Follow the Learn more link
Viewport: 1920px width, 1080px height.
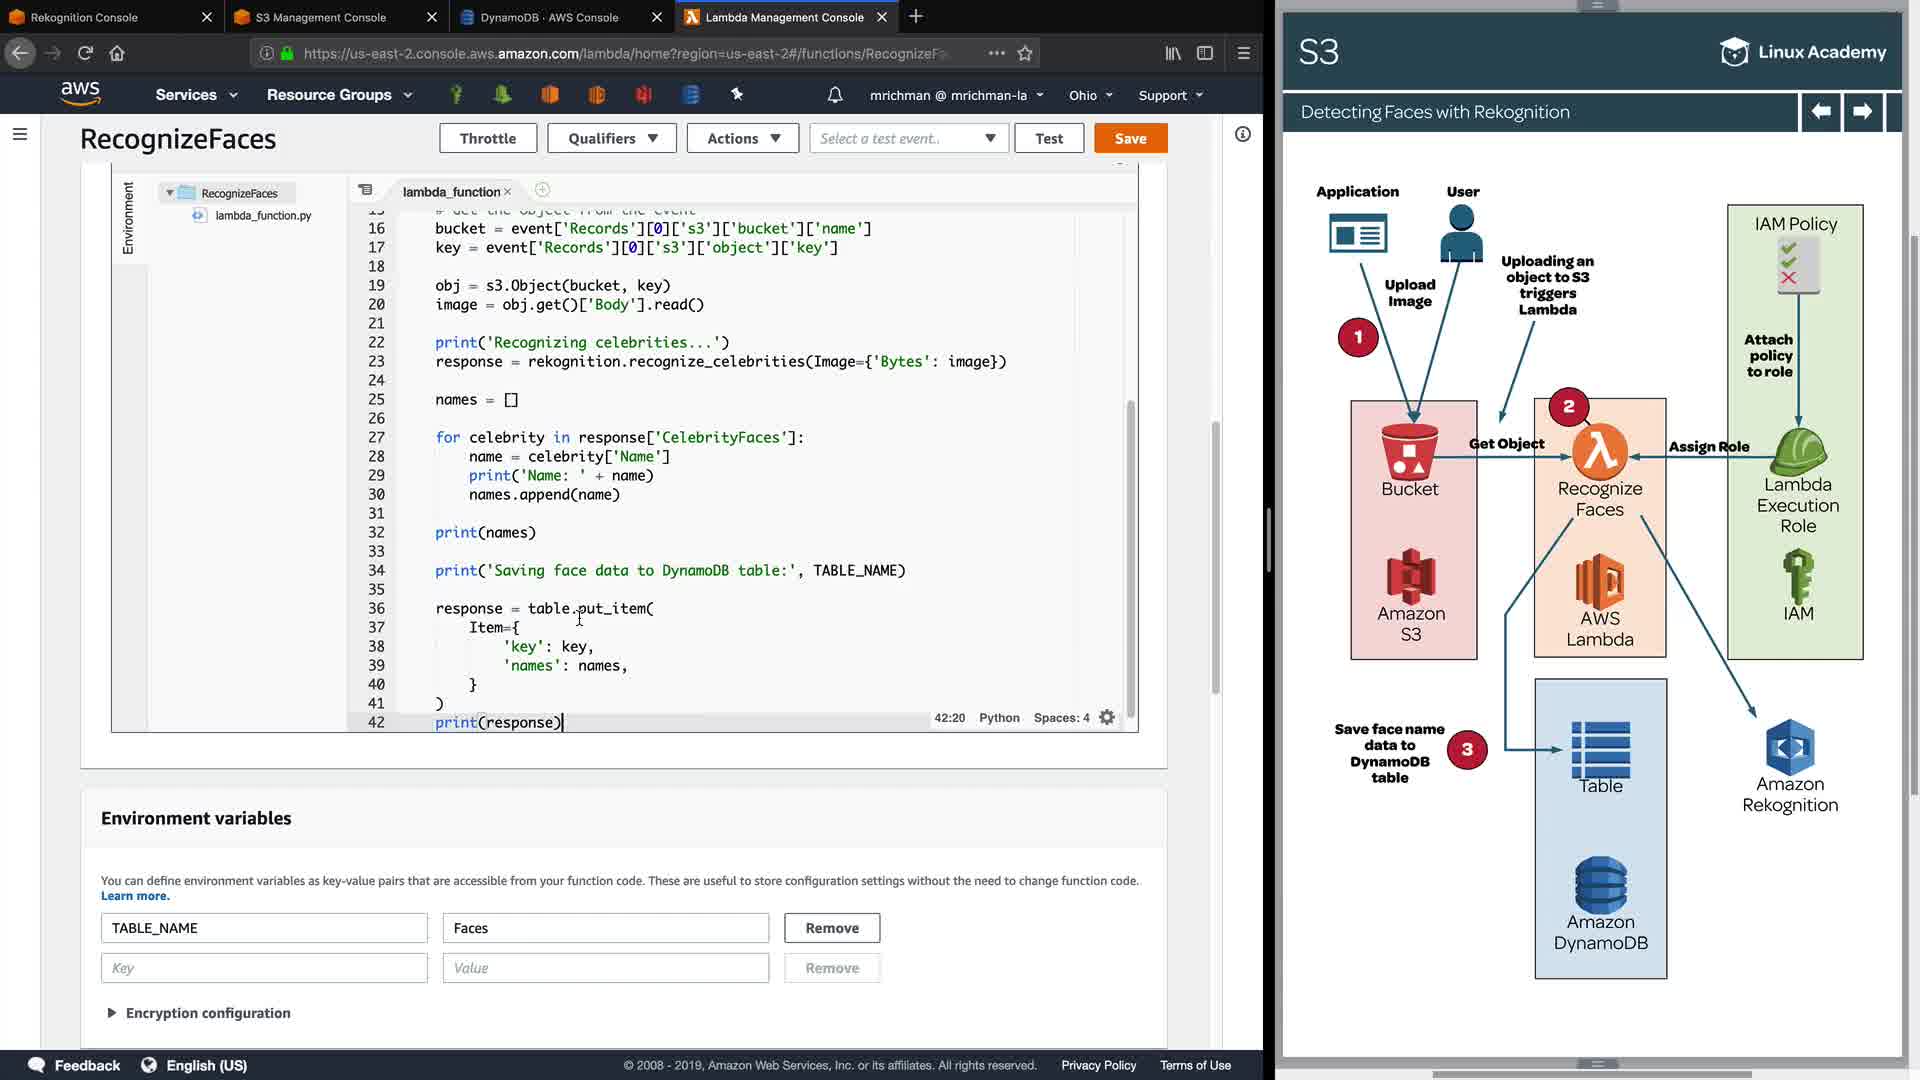pos(135,896)
